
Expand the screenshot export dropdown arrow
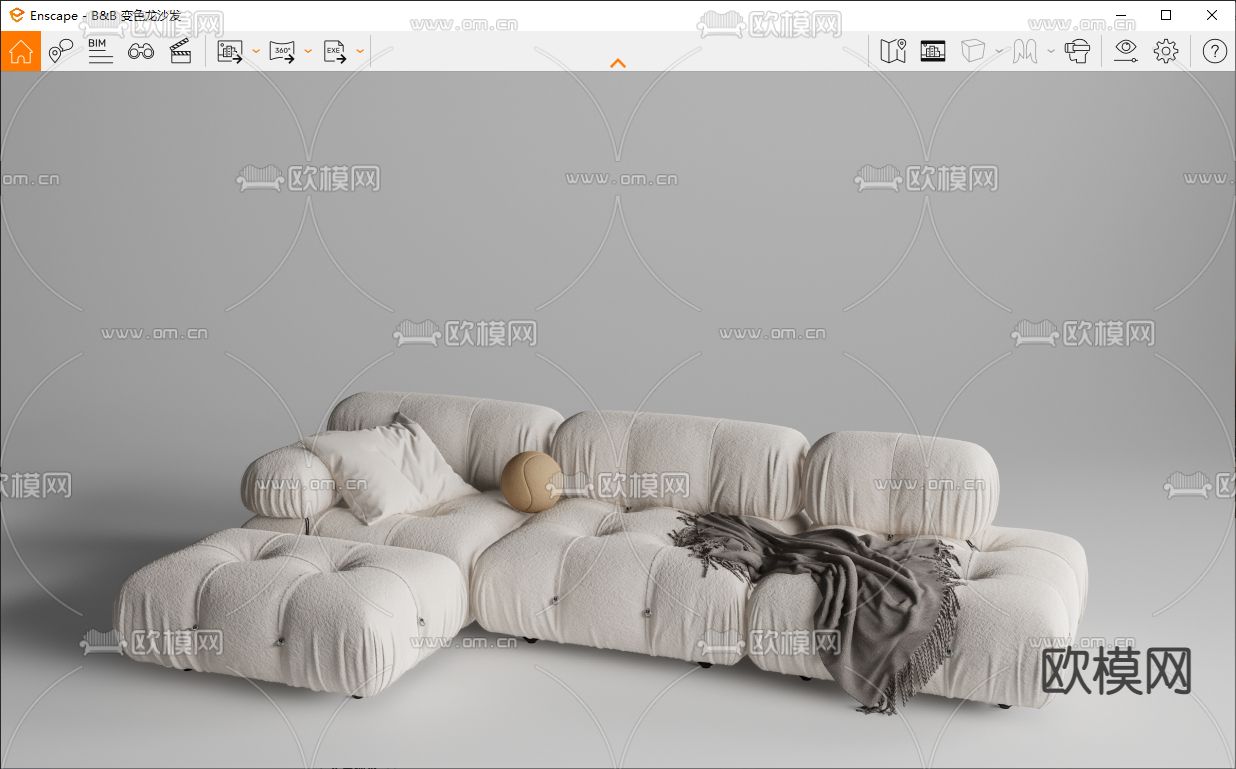point(256,51)
